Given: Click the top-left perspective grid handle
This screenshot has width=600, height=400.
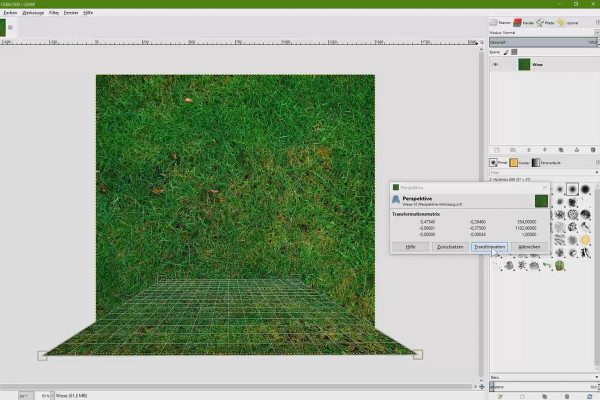Looking at the screenshot, I should tap(161, 279).
